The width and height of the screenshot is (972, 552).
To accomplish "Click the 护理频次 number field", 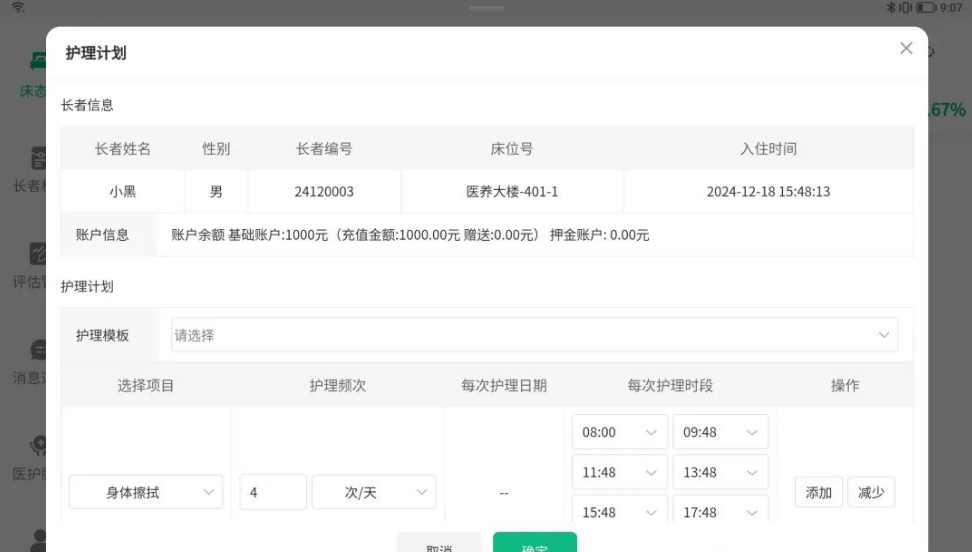I will coord(272,493).
